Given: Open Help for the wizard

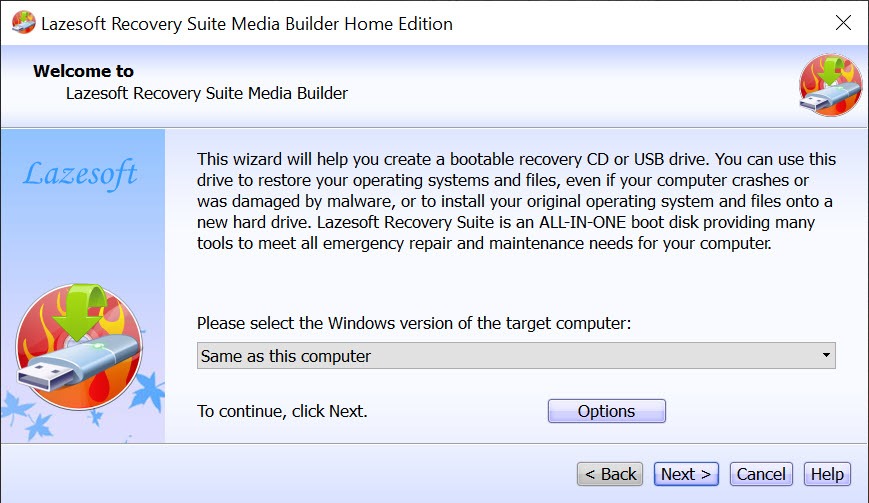Looking at the screenshot, I should 827,474.
